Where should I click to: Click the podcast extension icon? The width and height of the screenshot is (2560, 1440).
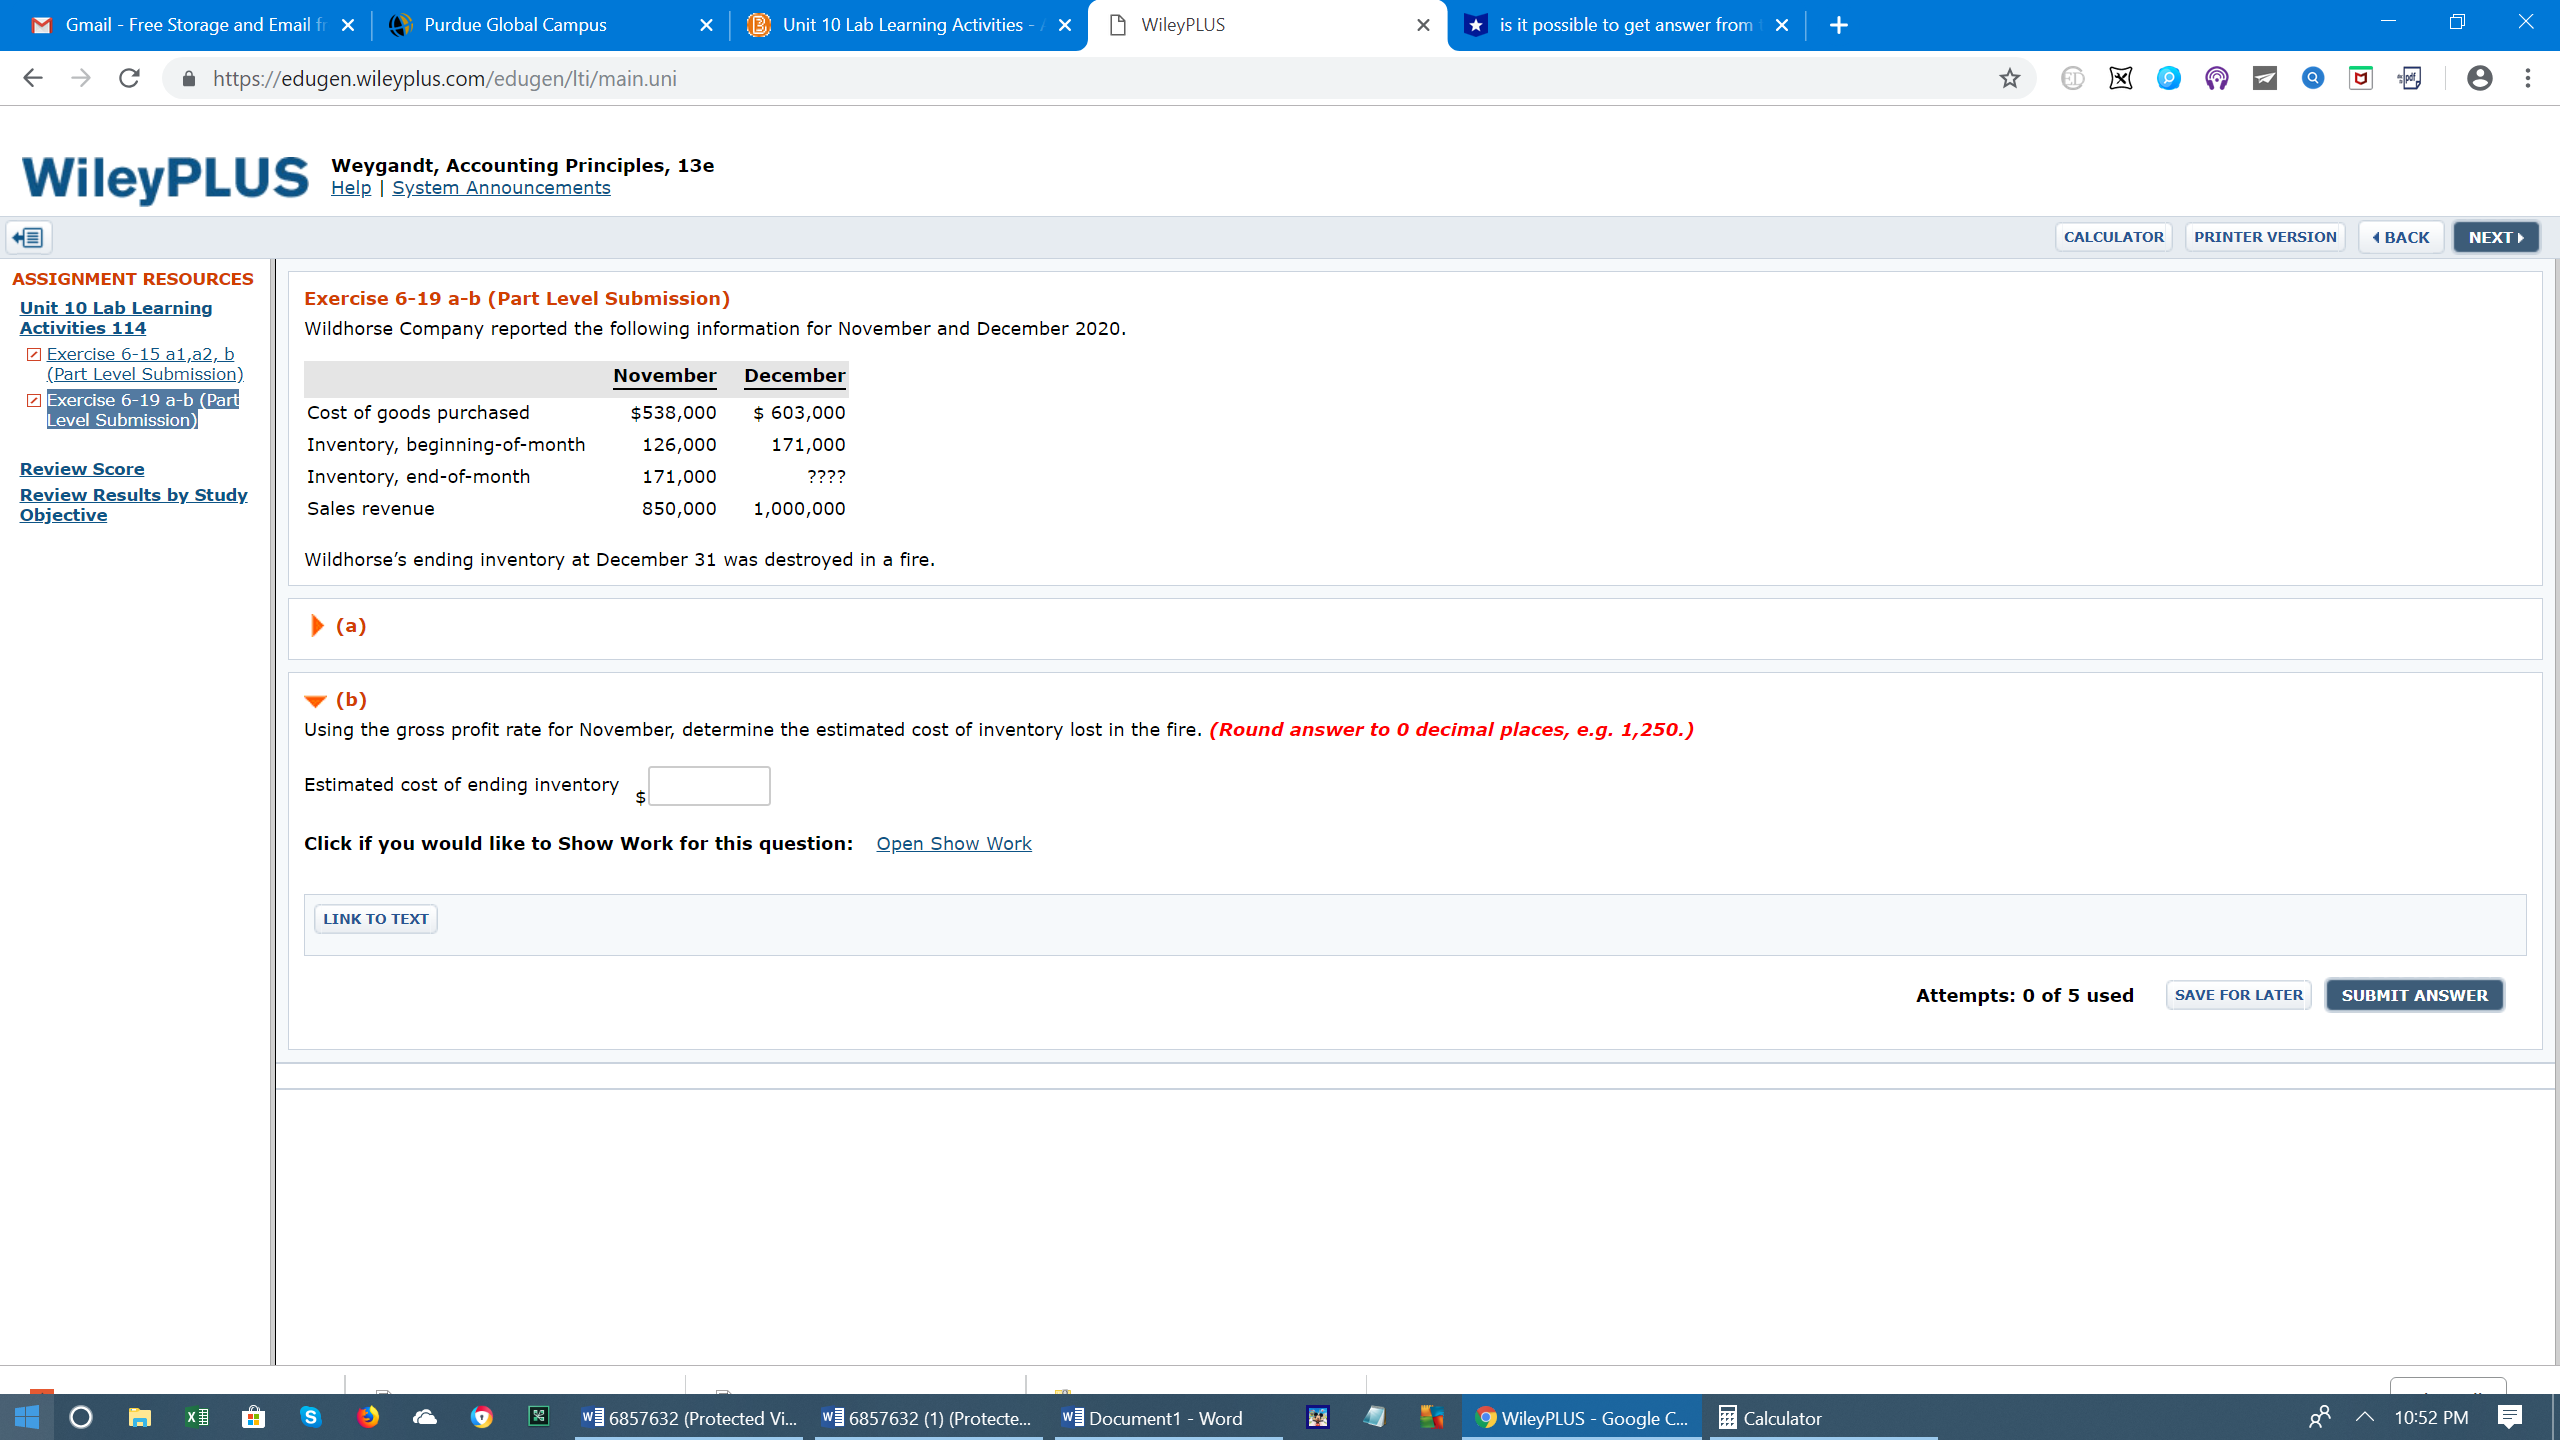(2216, 78)
